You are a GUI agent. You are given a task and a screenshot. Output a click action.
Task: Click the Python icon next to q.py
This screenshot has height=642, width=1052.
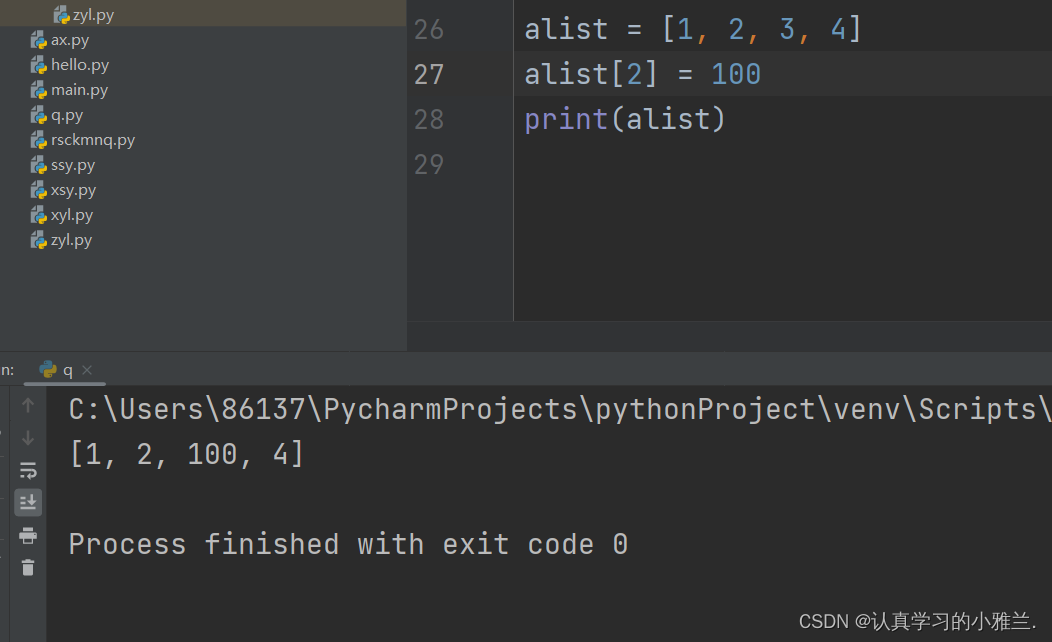click(x=39, y=115)
